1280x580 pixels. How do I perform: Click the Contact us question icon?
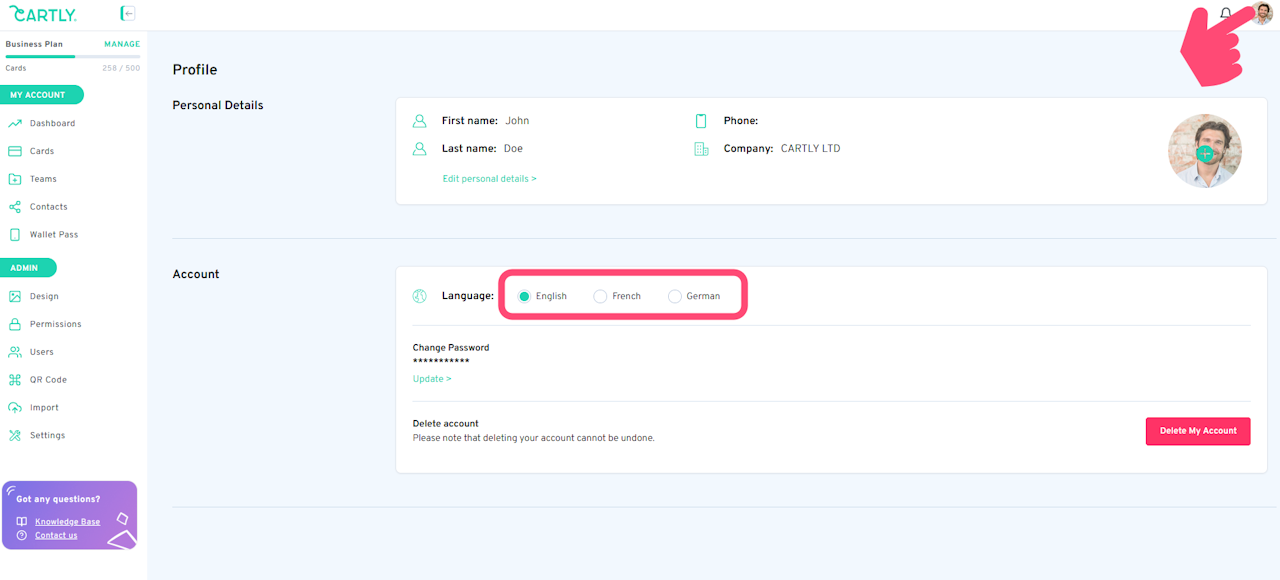(22, 535)
